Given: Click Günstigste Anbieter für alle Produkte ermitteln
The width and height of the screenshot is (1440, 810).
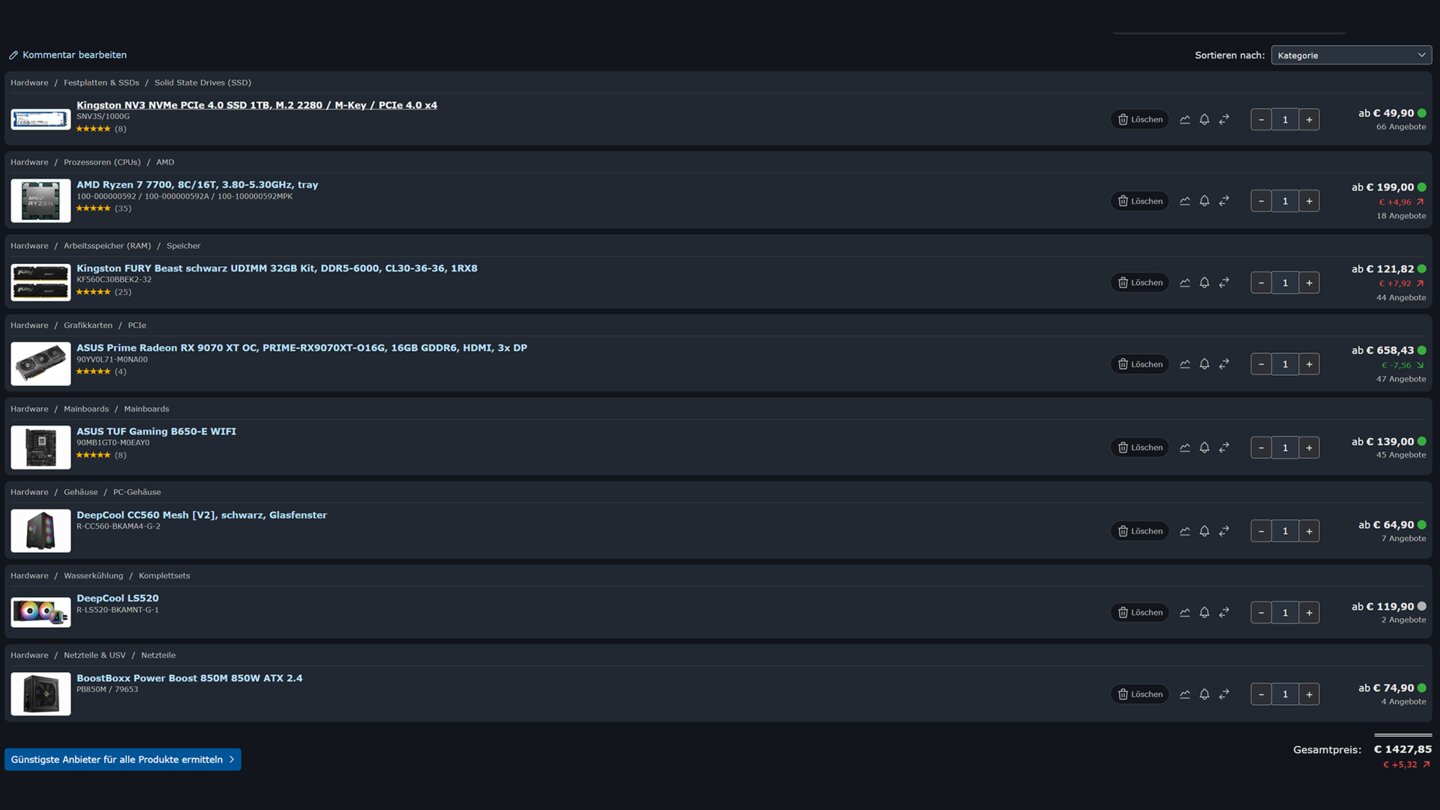Looking at the screenshot, I should (x=122, y=759).
